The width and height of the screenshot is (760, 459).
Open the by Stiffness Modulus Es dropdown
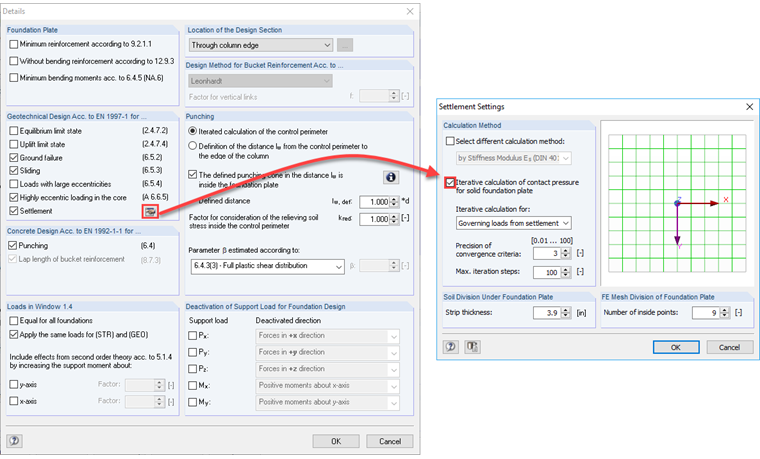coord(514,158)
